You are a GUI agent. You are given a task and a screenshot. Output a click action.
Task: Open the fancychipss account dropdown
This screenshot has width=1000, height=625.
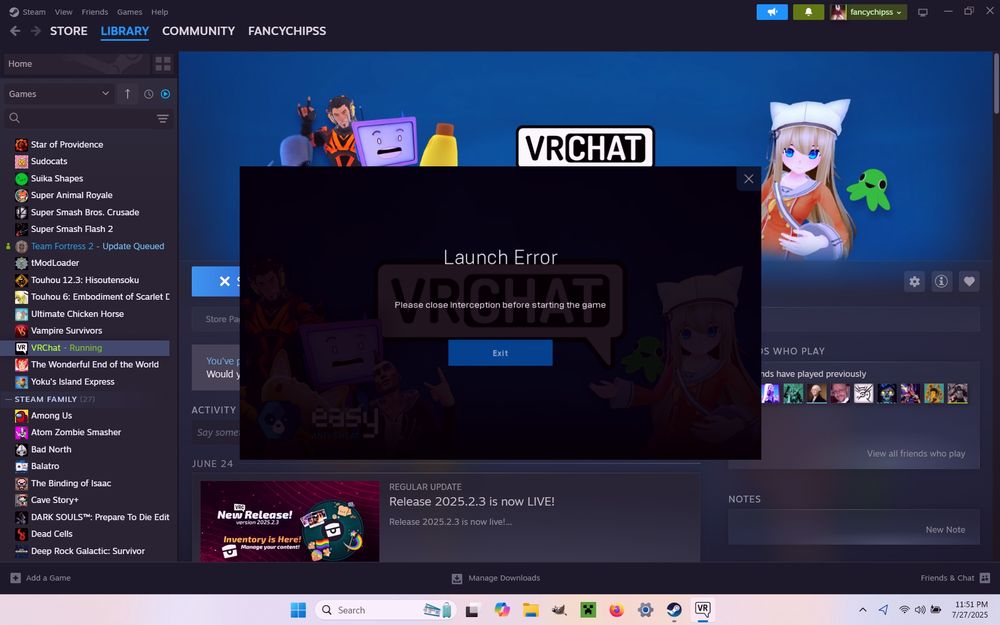[868, 12]
